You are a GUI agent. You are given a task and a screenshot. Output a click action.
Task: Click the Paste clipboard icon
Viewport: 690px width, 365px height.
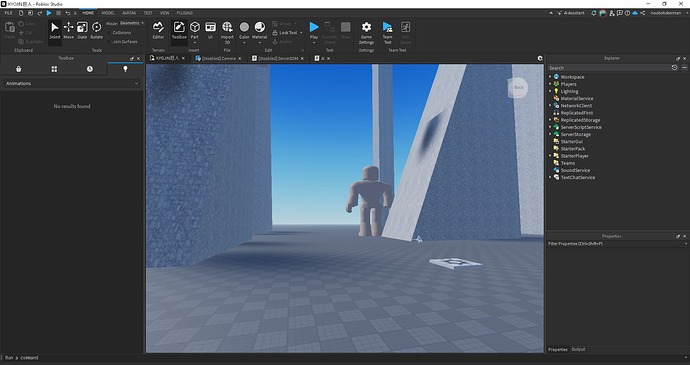coord(10,28)
